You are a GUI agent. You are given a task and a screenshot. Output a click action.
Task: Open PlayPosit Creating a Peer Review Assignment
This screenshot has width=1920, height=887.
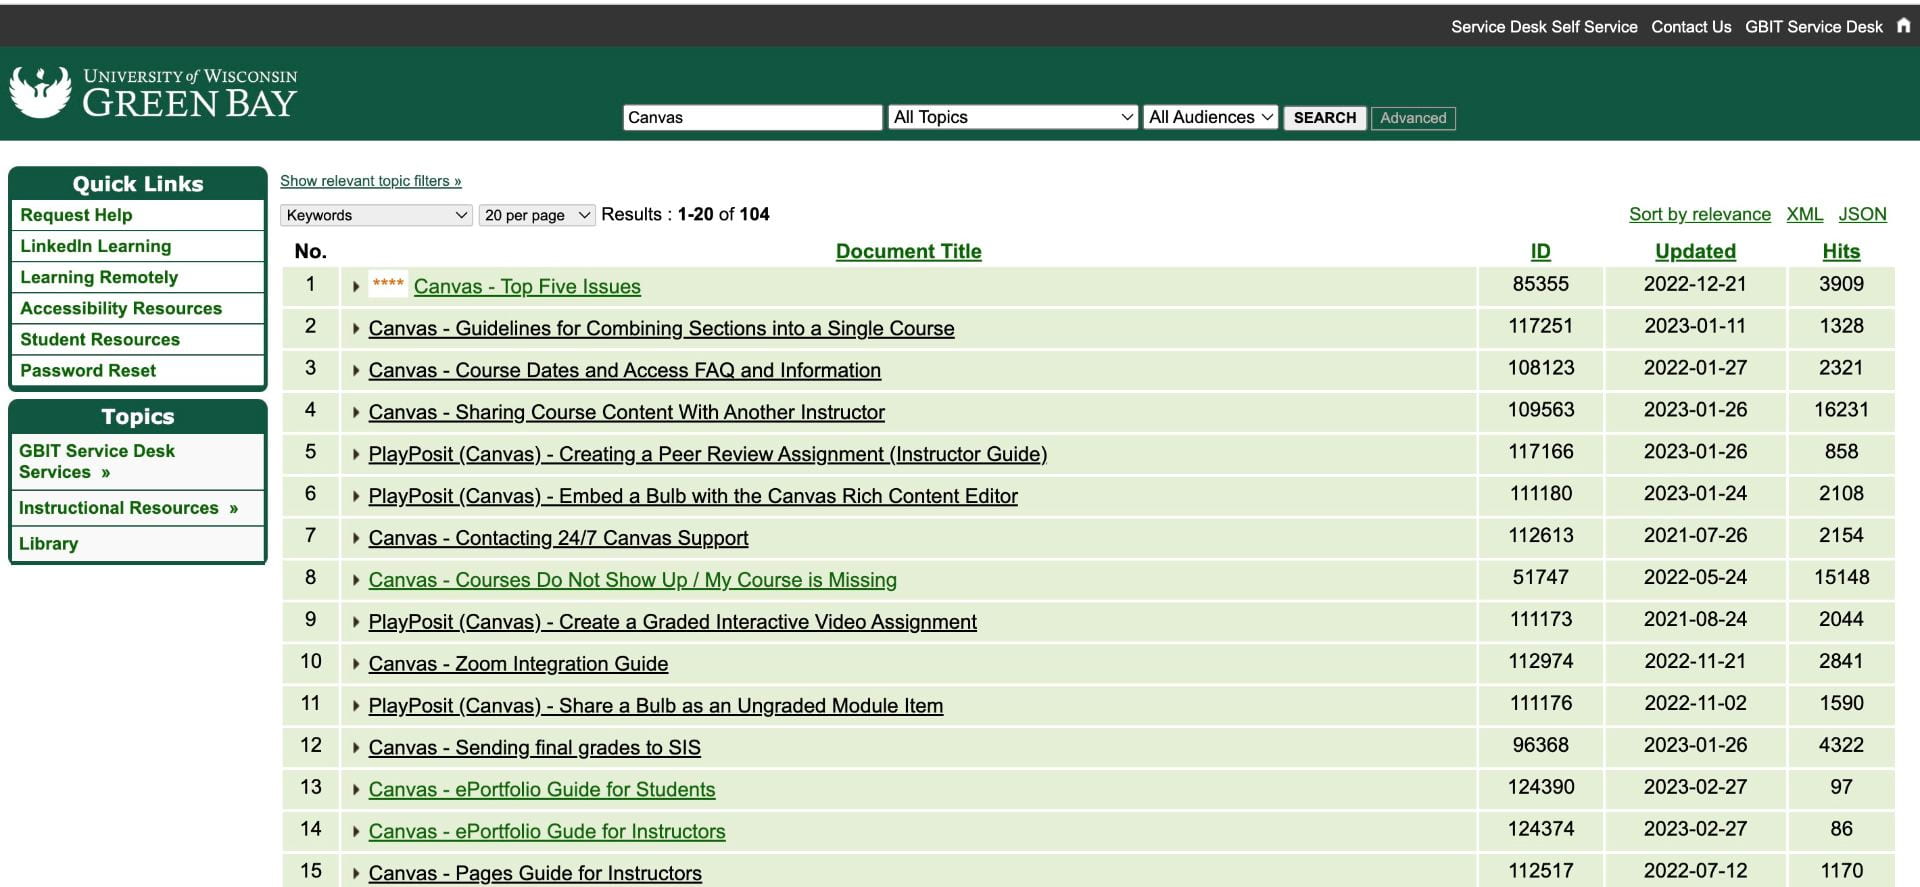[707, 455]
